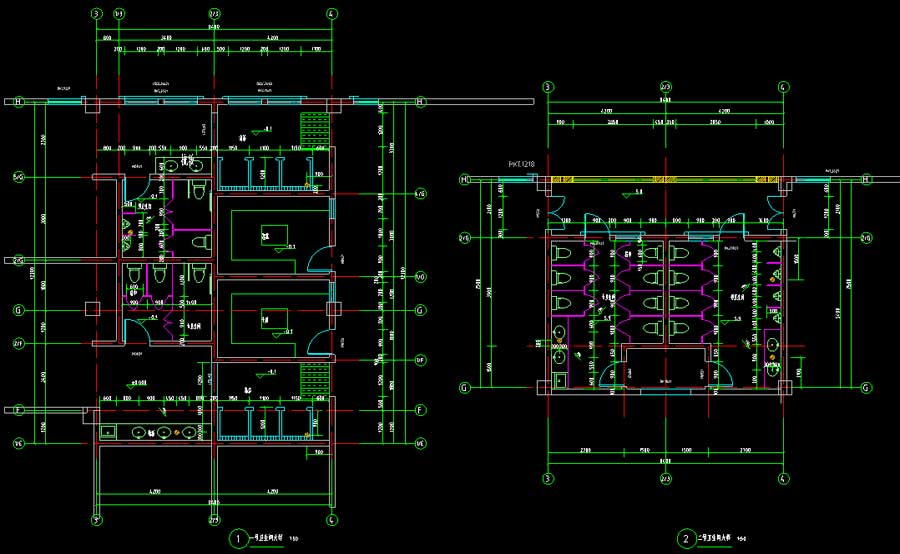Select grid bubble 4 below the left plan
Image resolution: width=900 pixels, height=554 pixels.
click(332, 520)
